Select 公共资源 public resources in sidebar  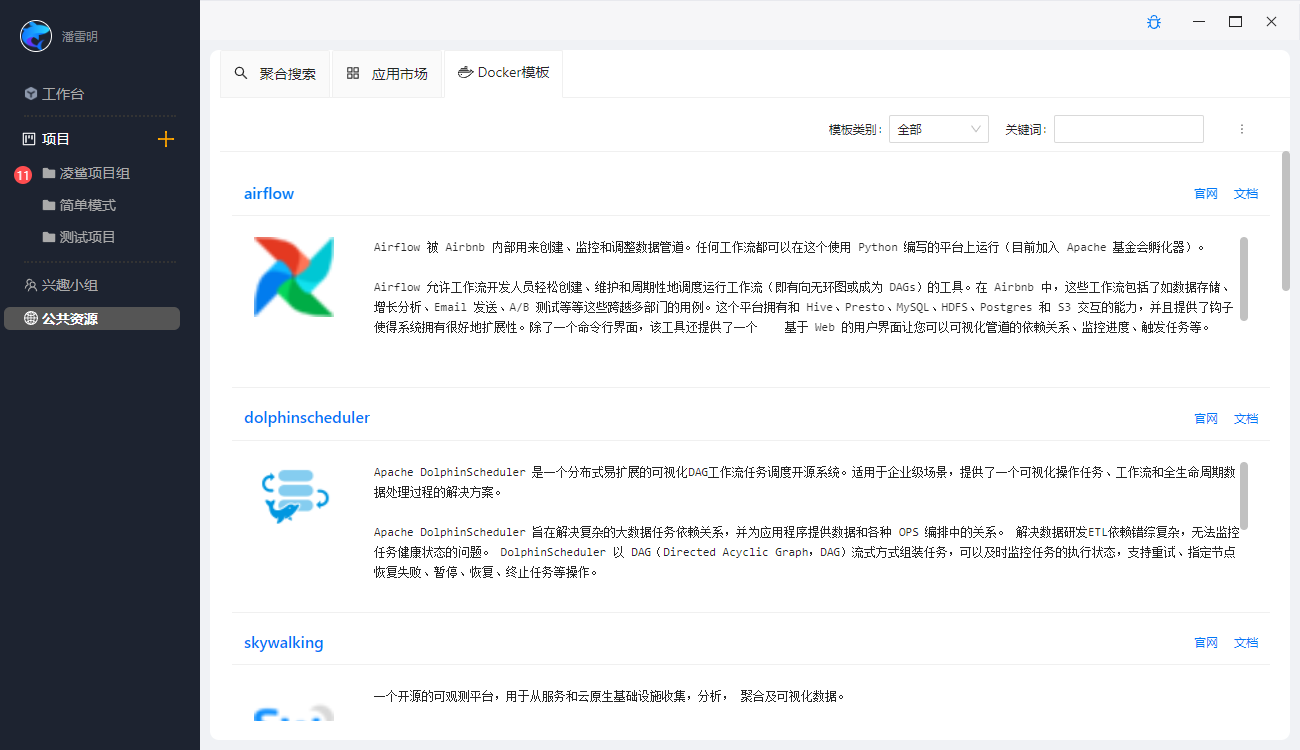pos(69,319)
